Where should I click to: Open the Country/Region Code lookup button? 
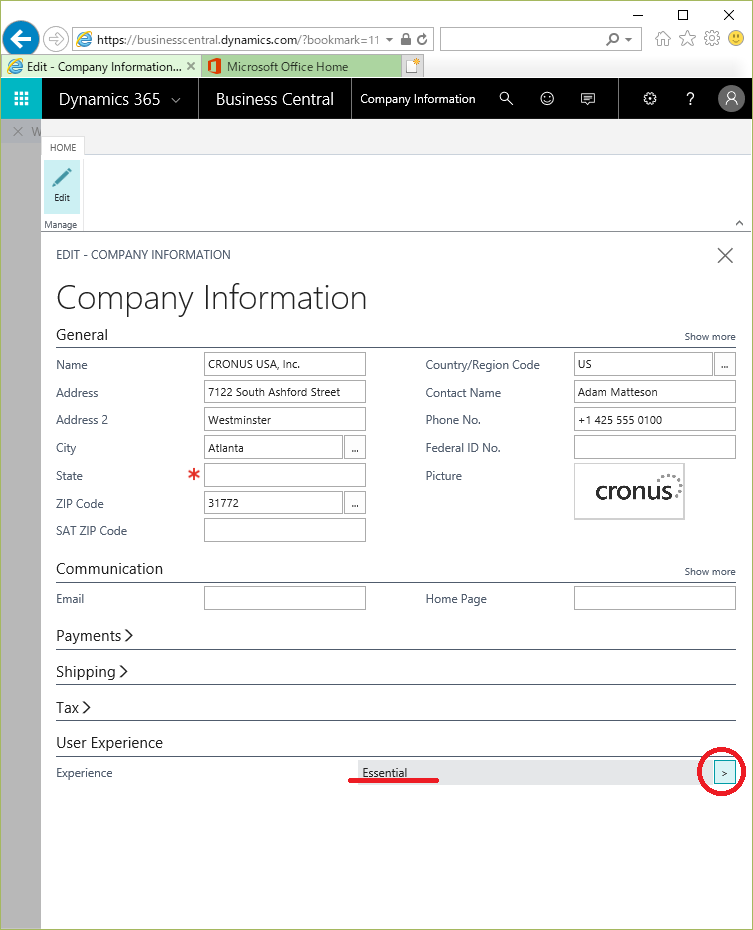[x=725, y=364]
